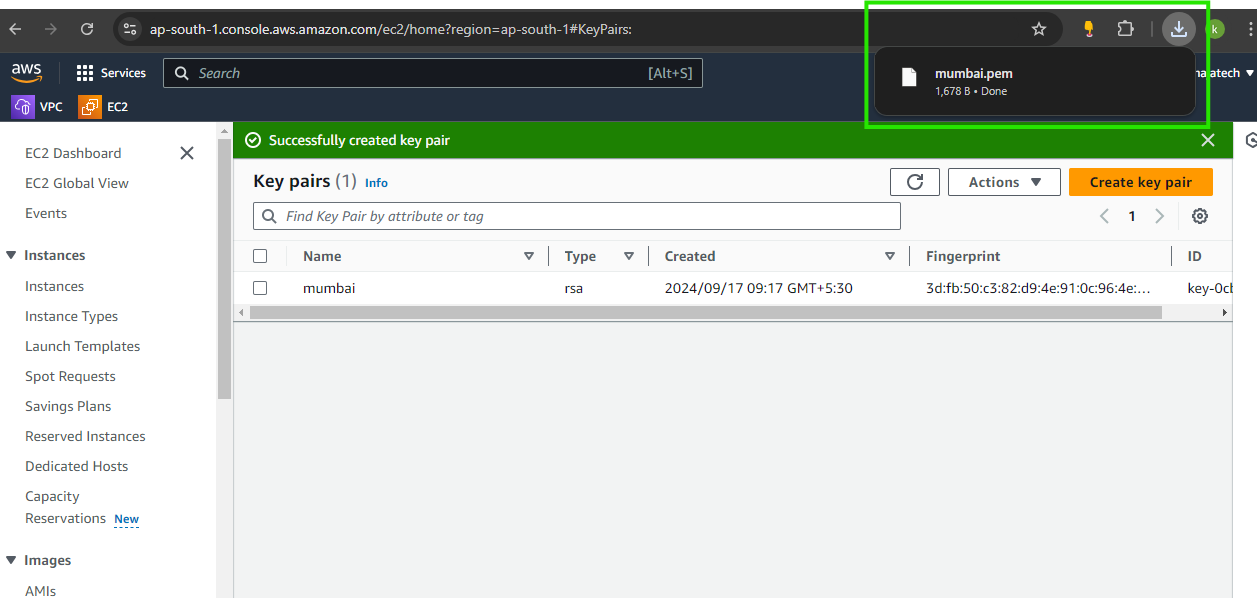The height and width of the screenshot is (598, 1257).
Task: Click Create key pair button
Action: coord(1140,182)
